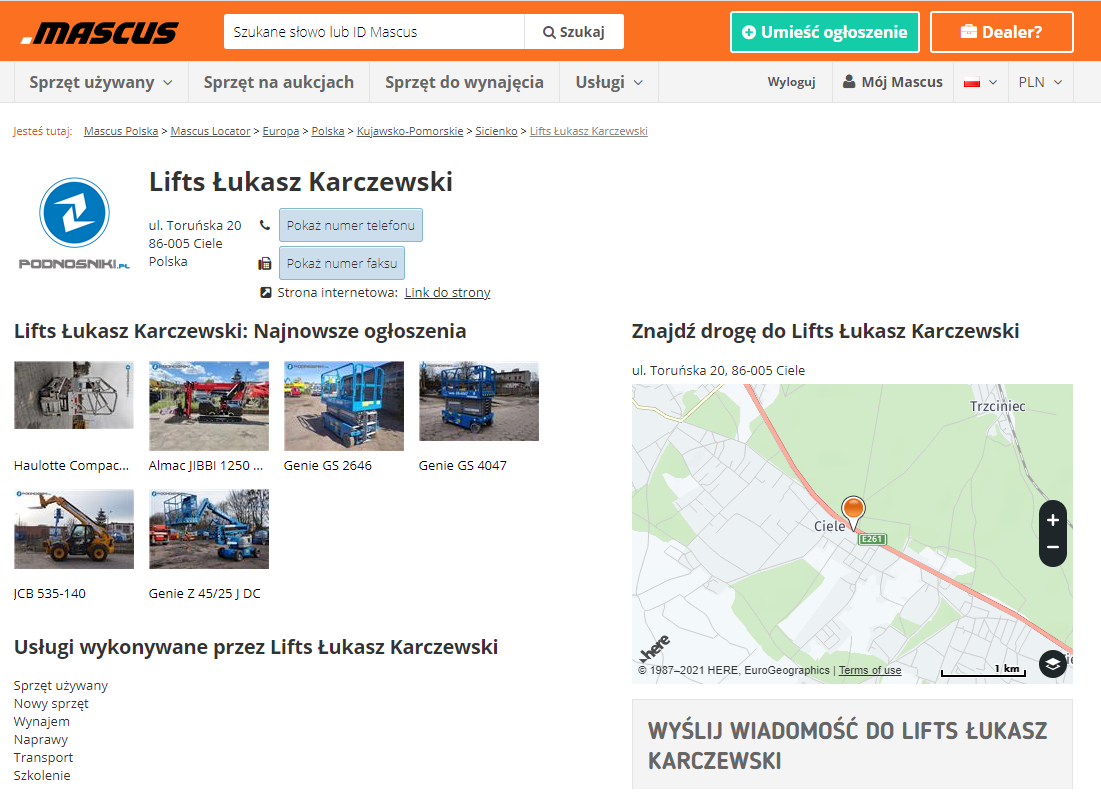The width and height of the screenshot is (1101, 793).
Task: Click the Kujawsko-Pomorskie breadcrumb link
Action: pos(410,131)
